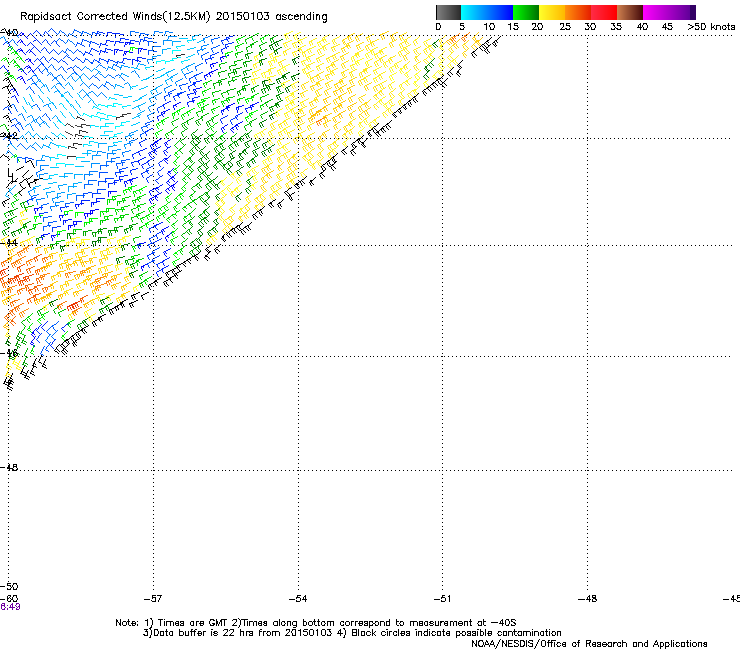Click the legend label '35'

(616, 27)
